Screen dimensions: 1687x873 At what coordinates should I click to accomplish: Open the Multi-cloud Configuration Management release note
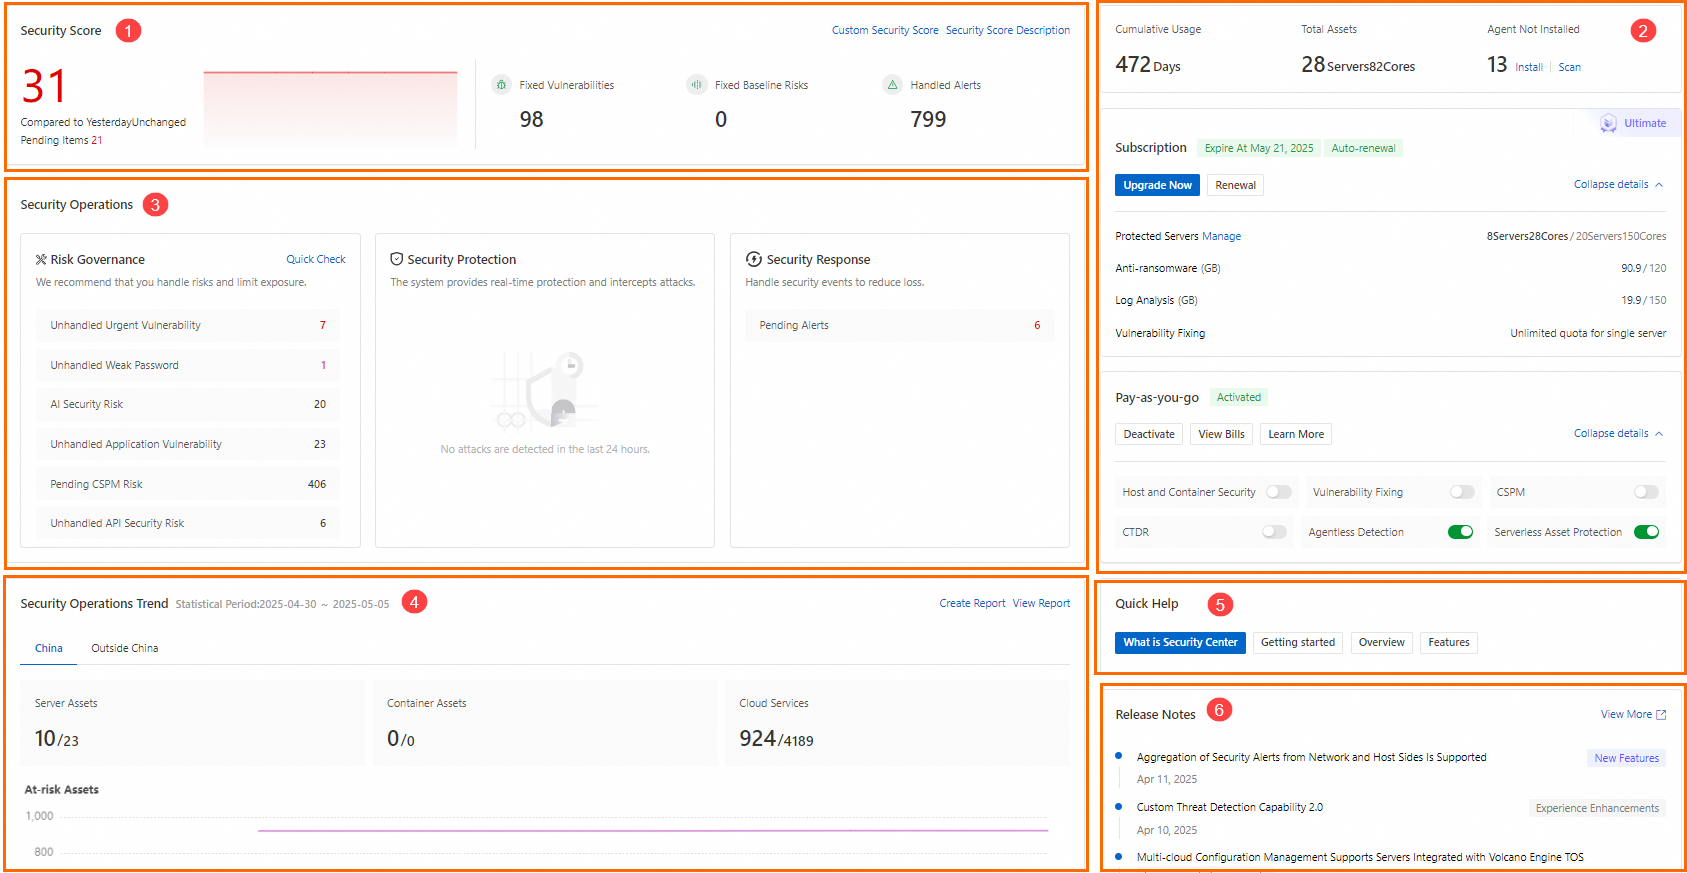(x=1360, y=857)
